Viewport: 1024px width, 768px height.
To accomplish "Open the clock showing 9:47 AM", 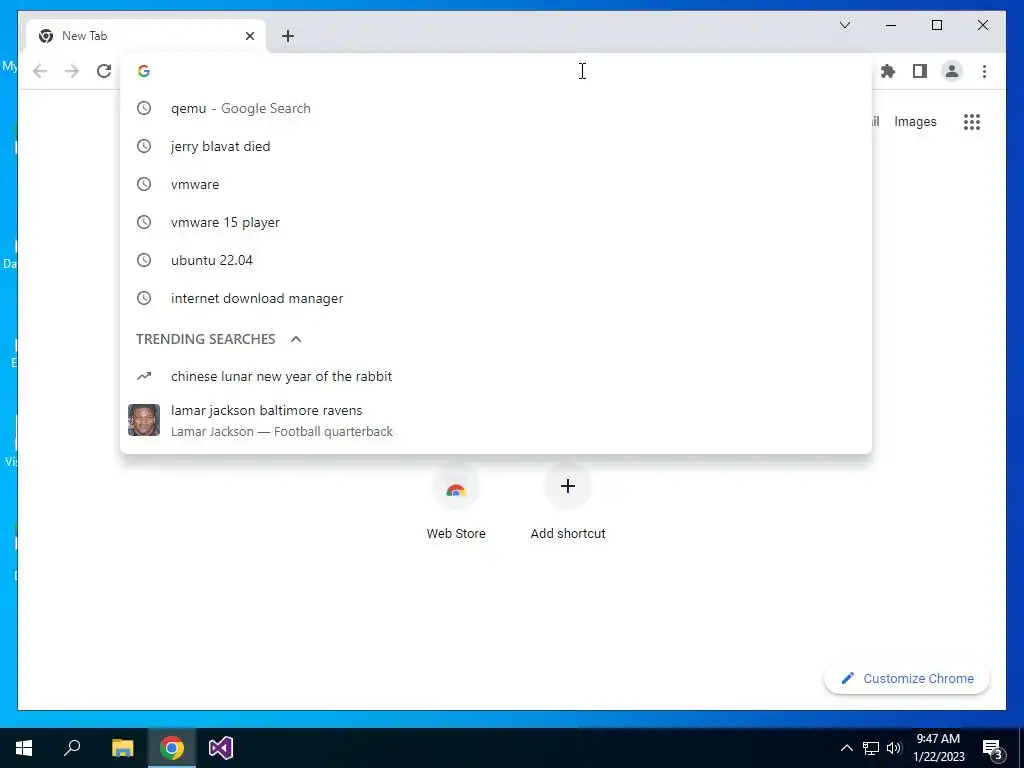I will click(938, 748).
